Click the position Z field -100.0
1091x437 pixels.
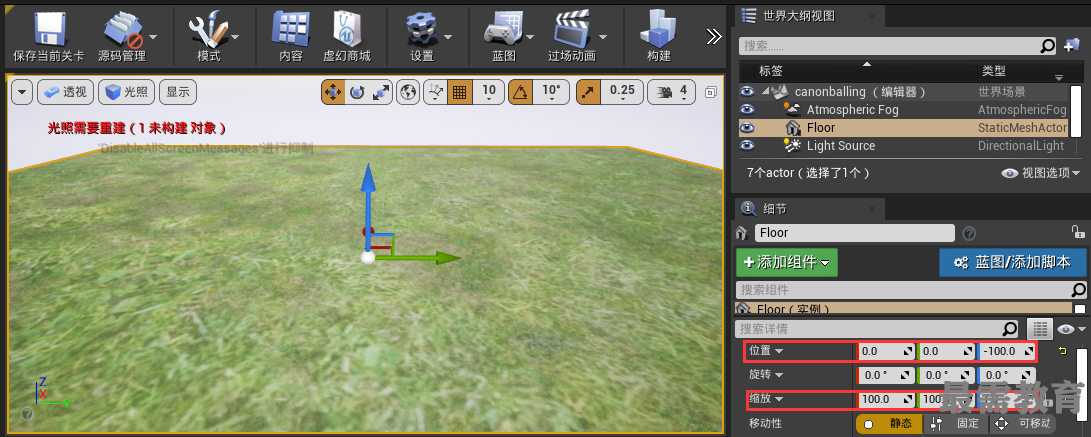(x=1006, y=351)
